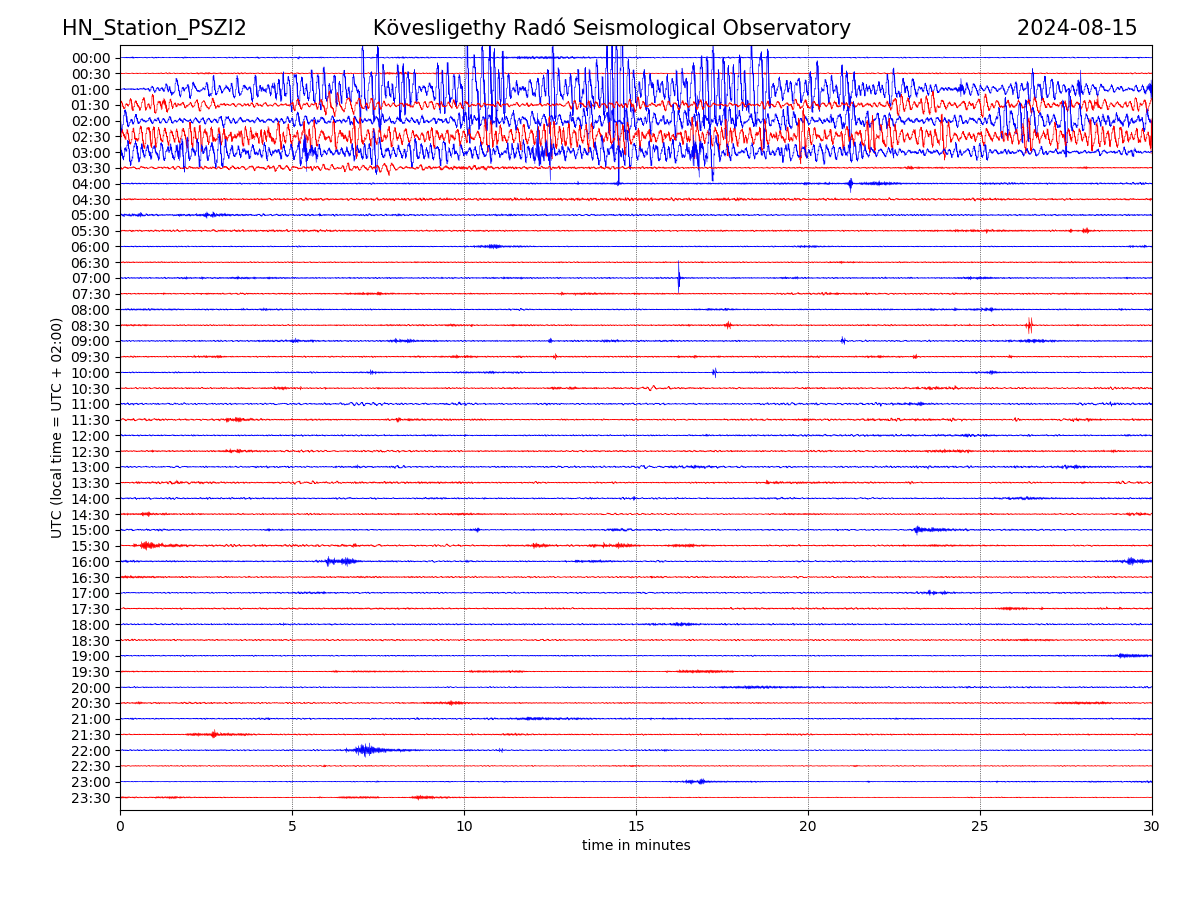Click the HN_Station_PSZI2 station title

[x=154, y=28]
